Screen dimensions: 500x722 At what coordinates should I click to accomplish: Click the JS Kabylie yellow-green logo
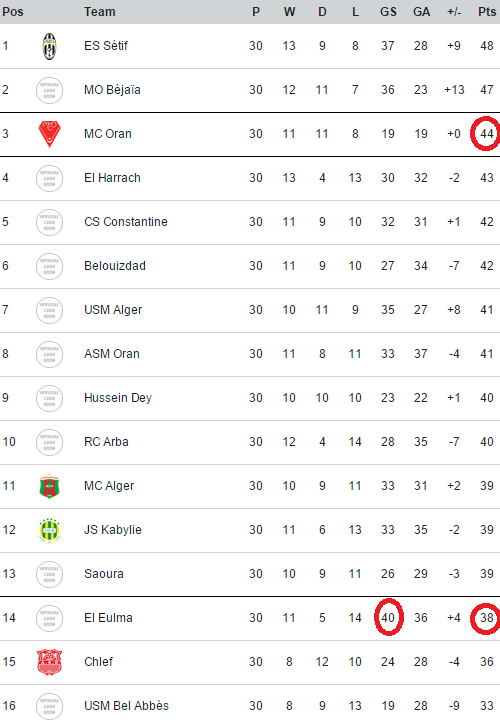pos(49,530)
